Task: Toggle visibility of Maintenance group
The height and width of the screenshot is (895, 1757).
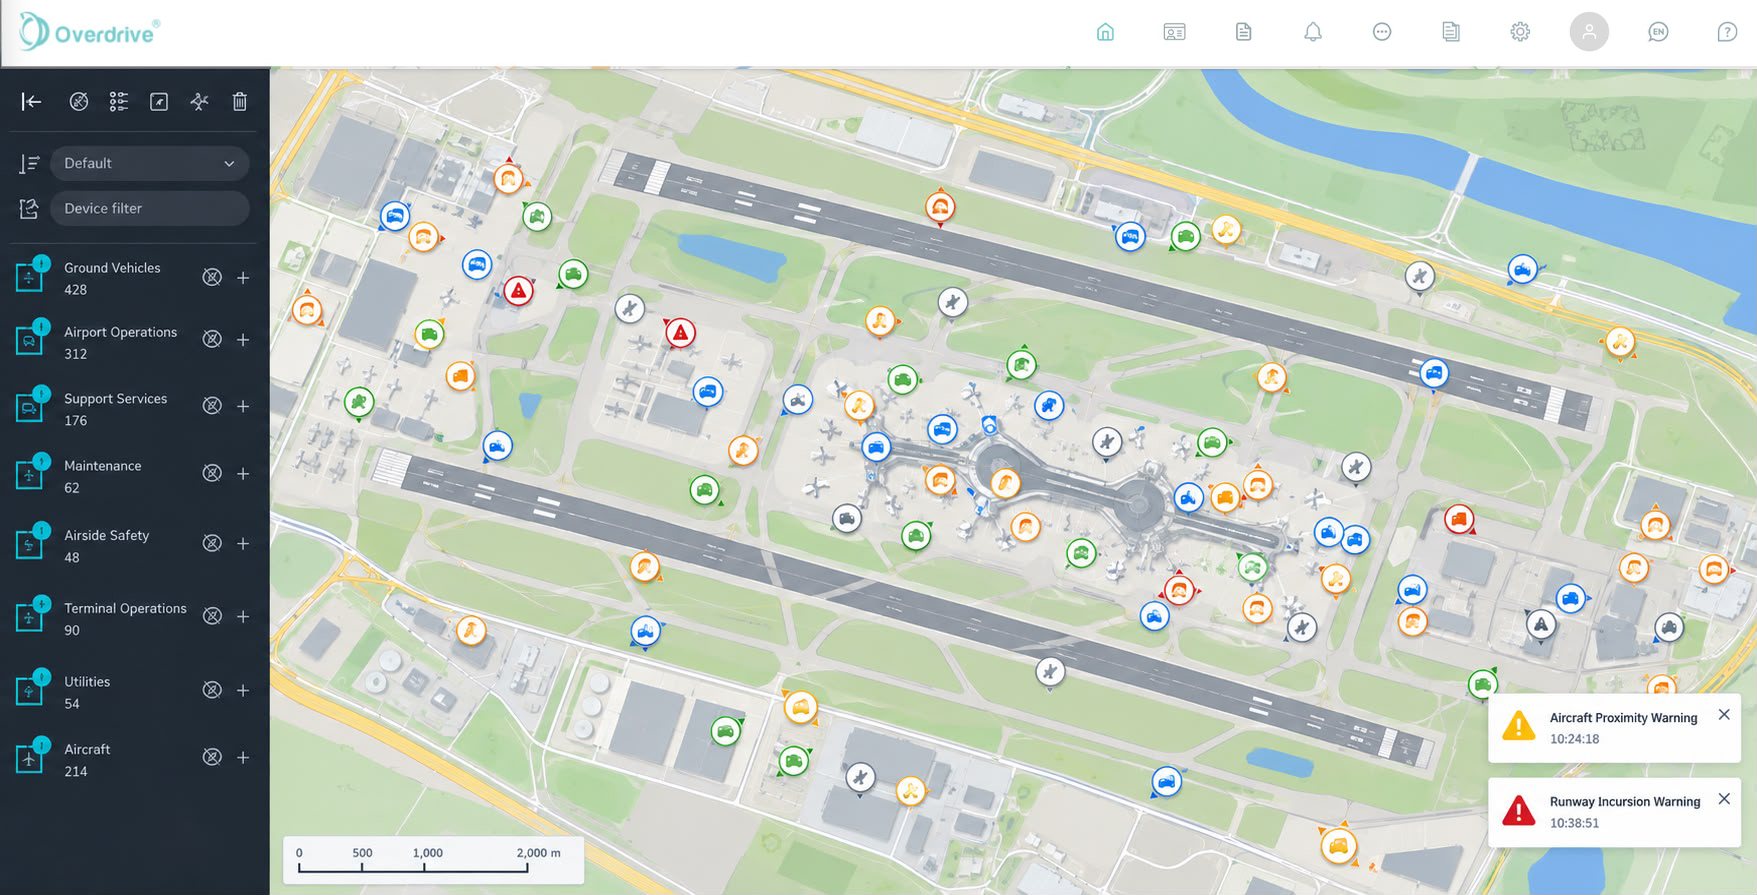Action: 212,473
